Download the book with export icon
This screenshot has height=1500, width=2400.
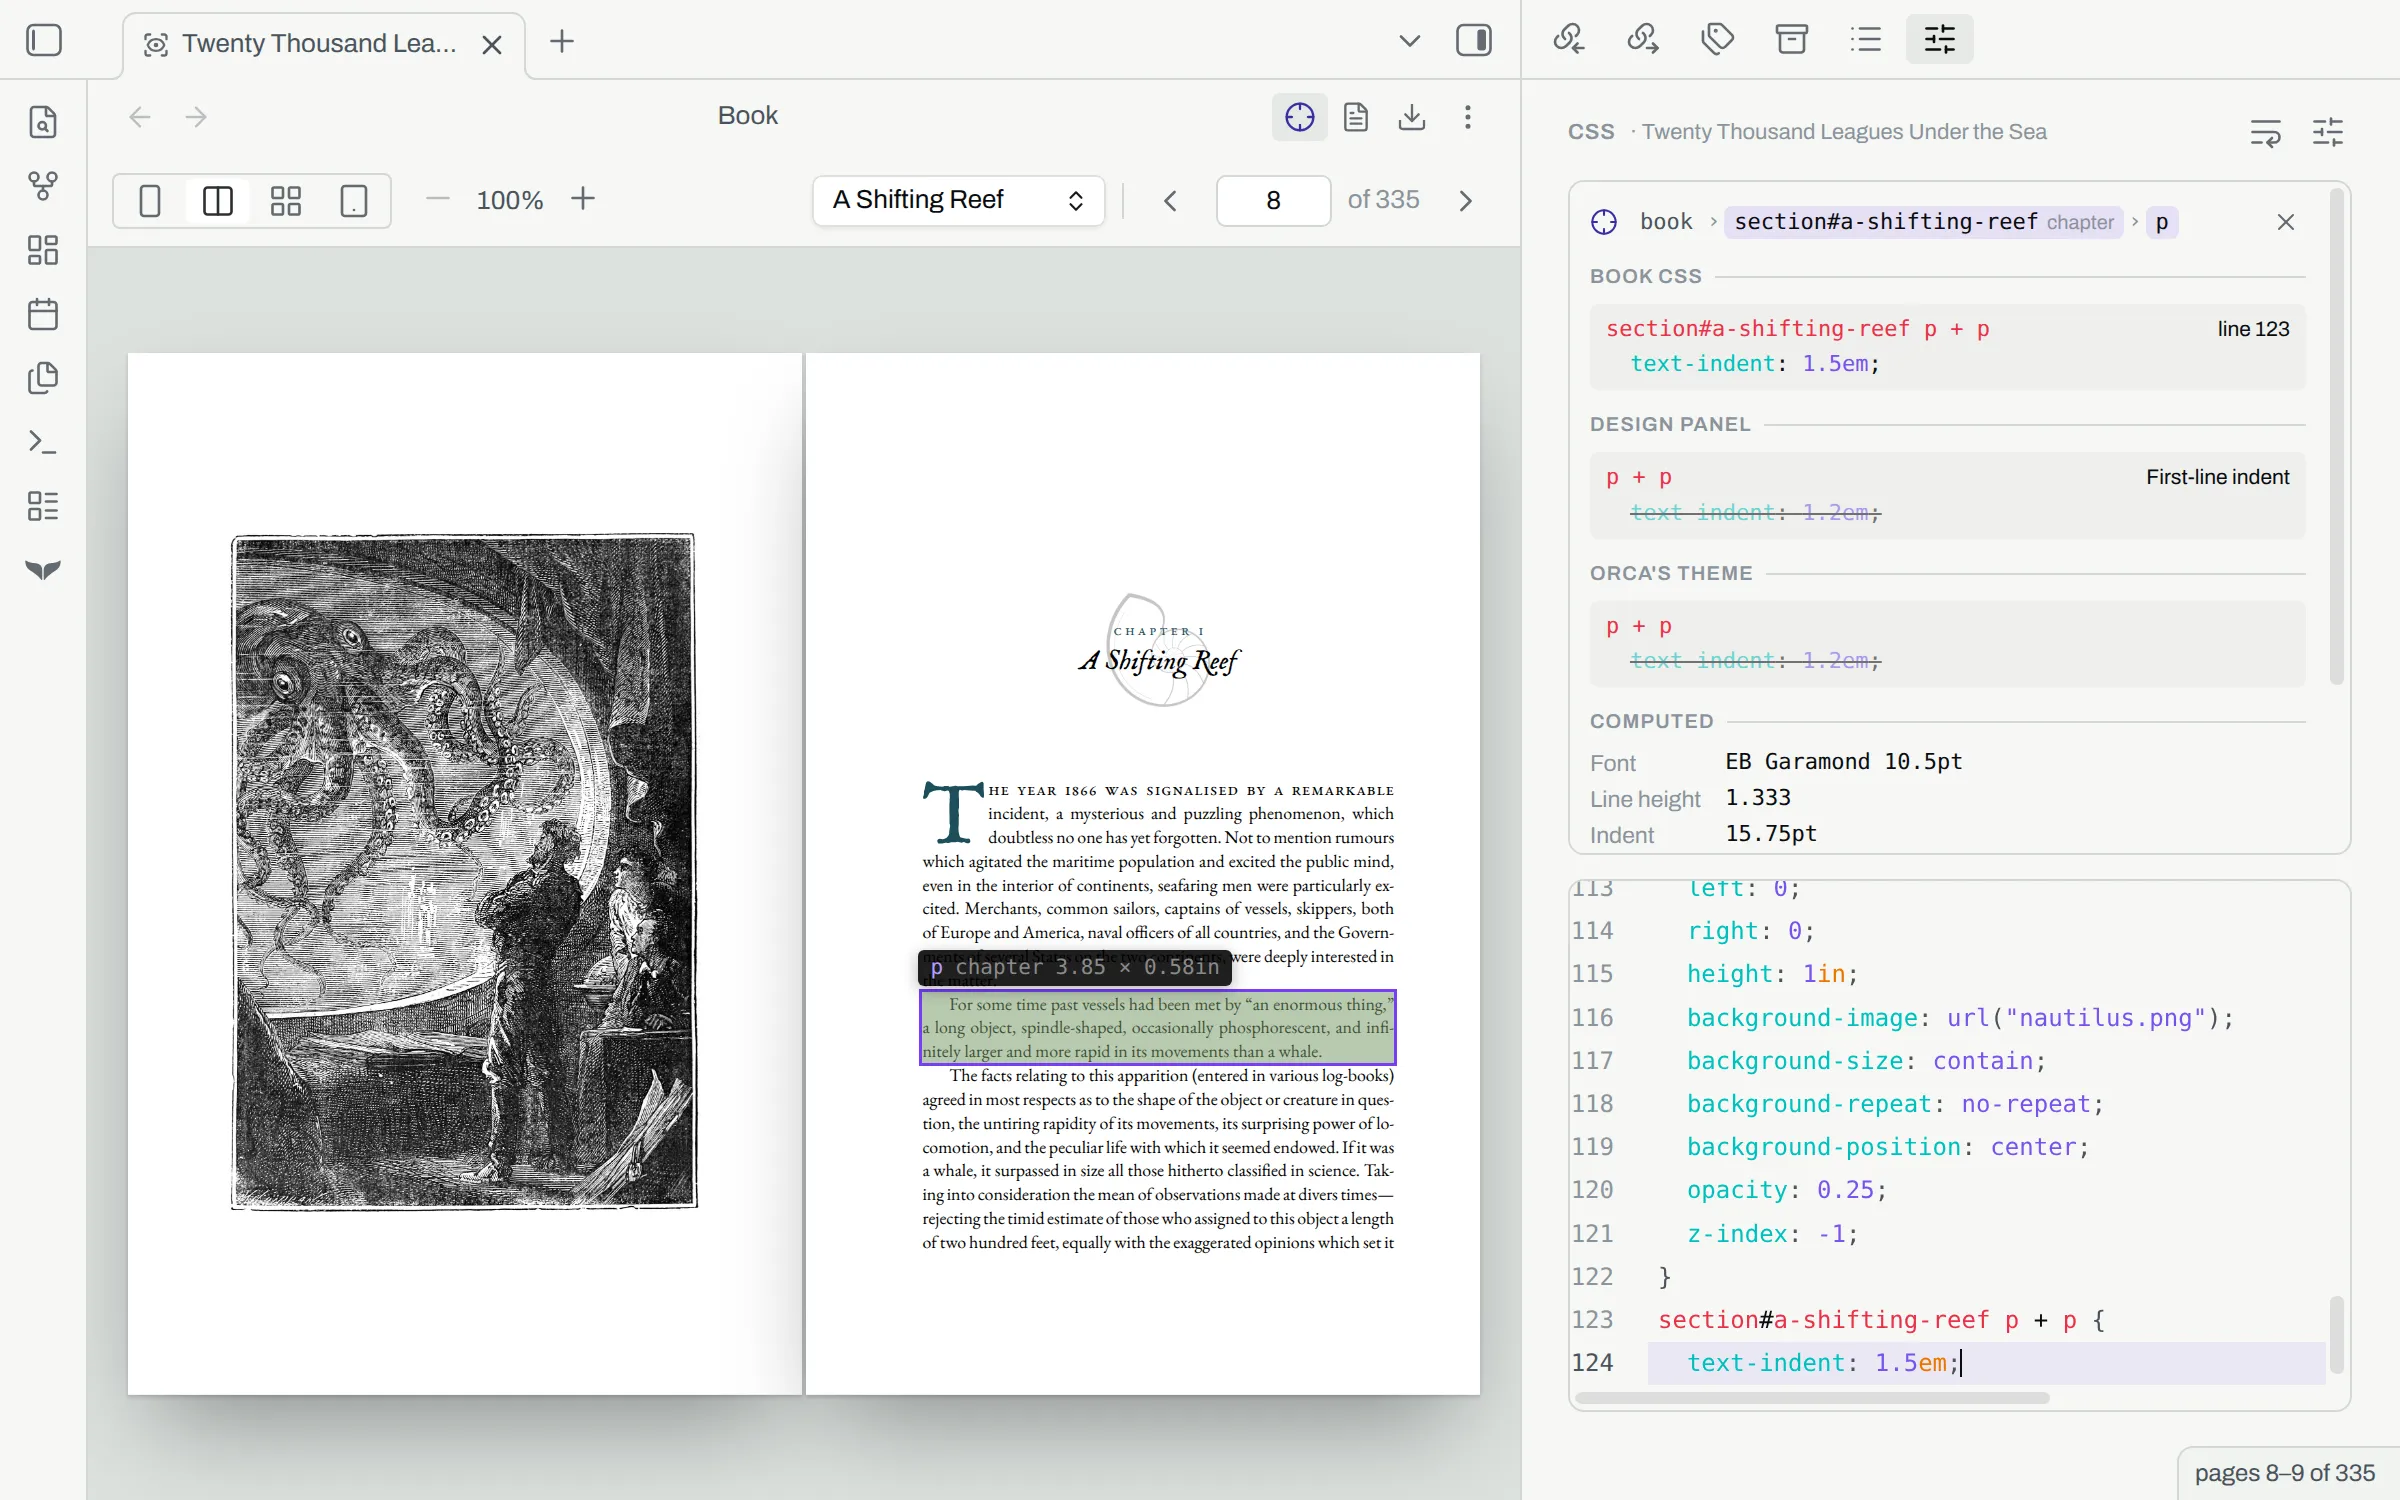pyautogui.click(x=1412, y=117)
